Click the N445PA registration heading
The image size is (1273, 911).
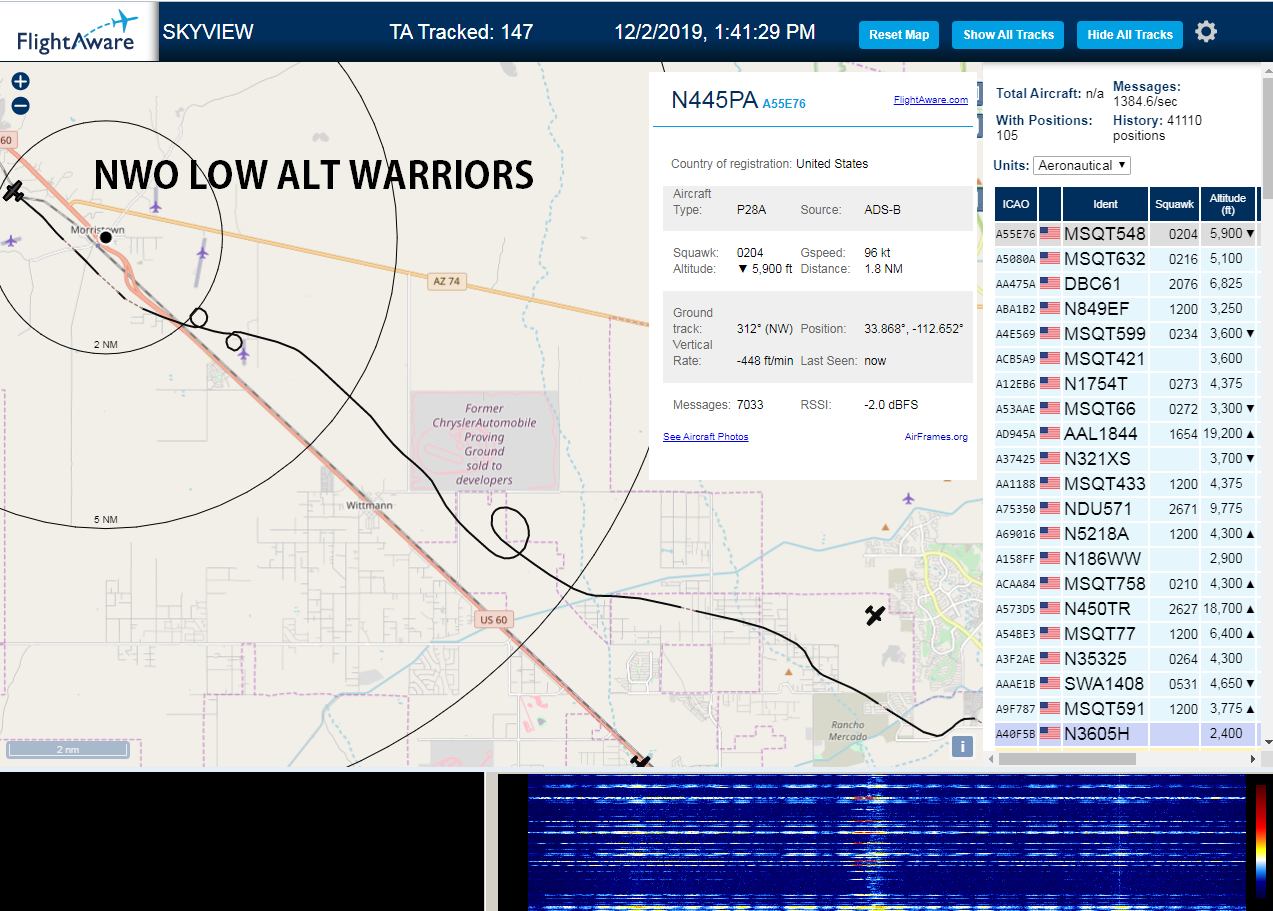coord(714,100)
